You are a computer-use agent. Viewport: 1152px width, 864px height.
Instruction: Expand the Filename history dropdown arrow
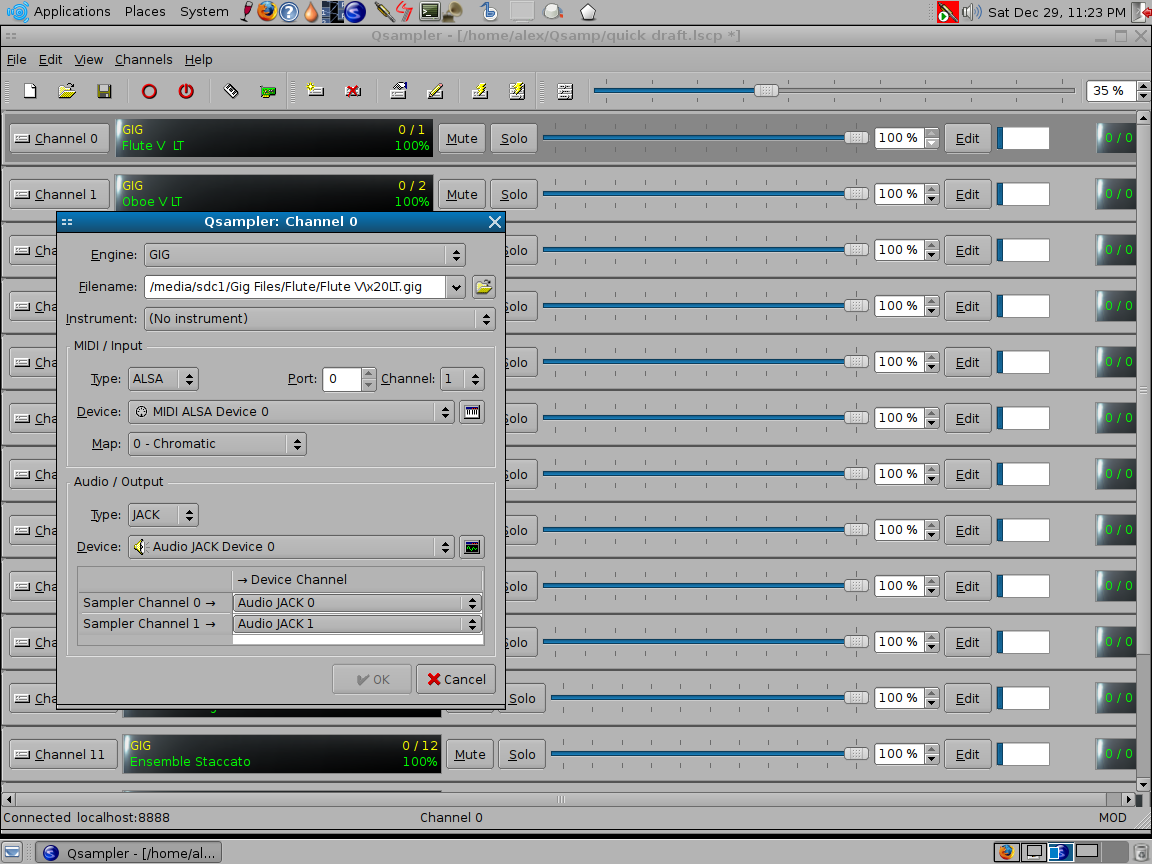456,287
